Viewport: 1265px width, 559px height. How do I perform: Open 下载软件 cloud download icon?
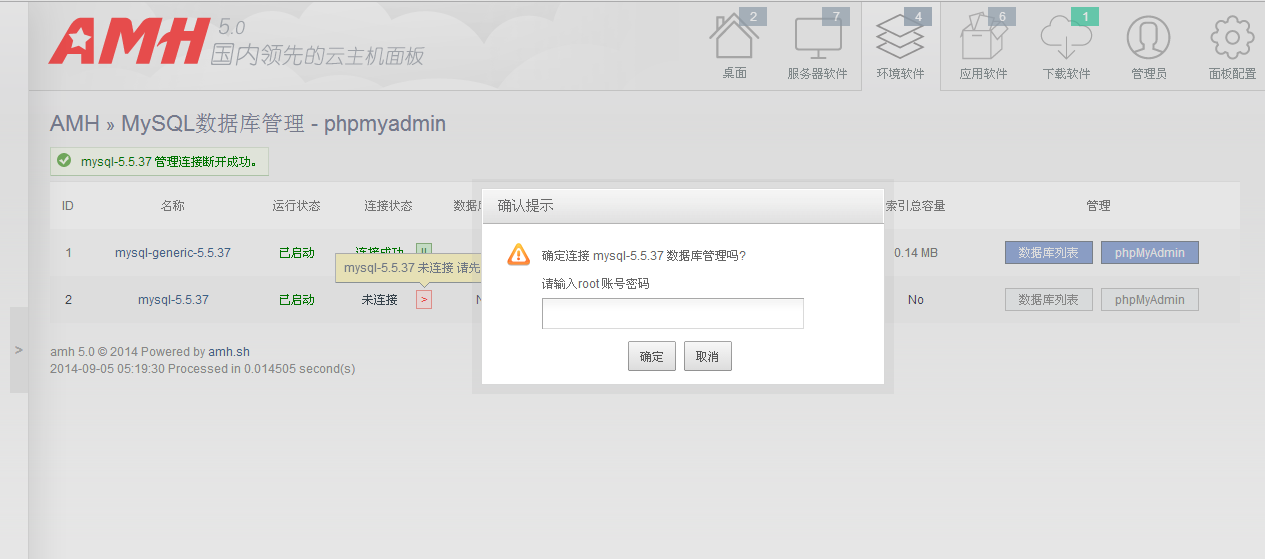tap(1066, 45)
